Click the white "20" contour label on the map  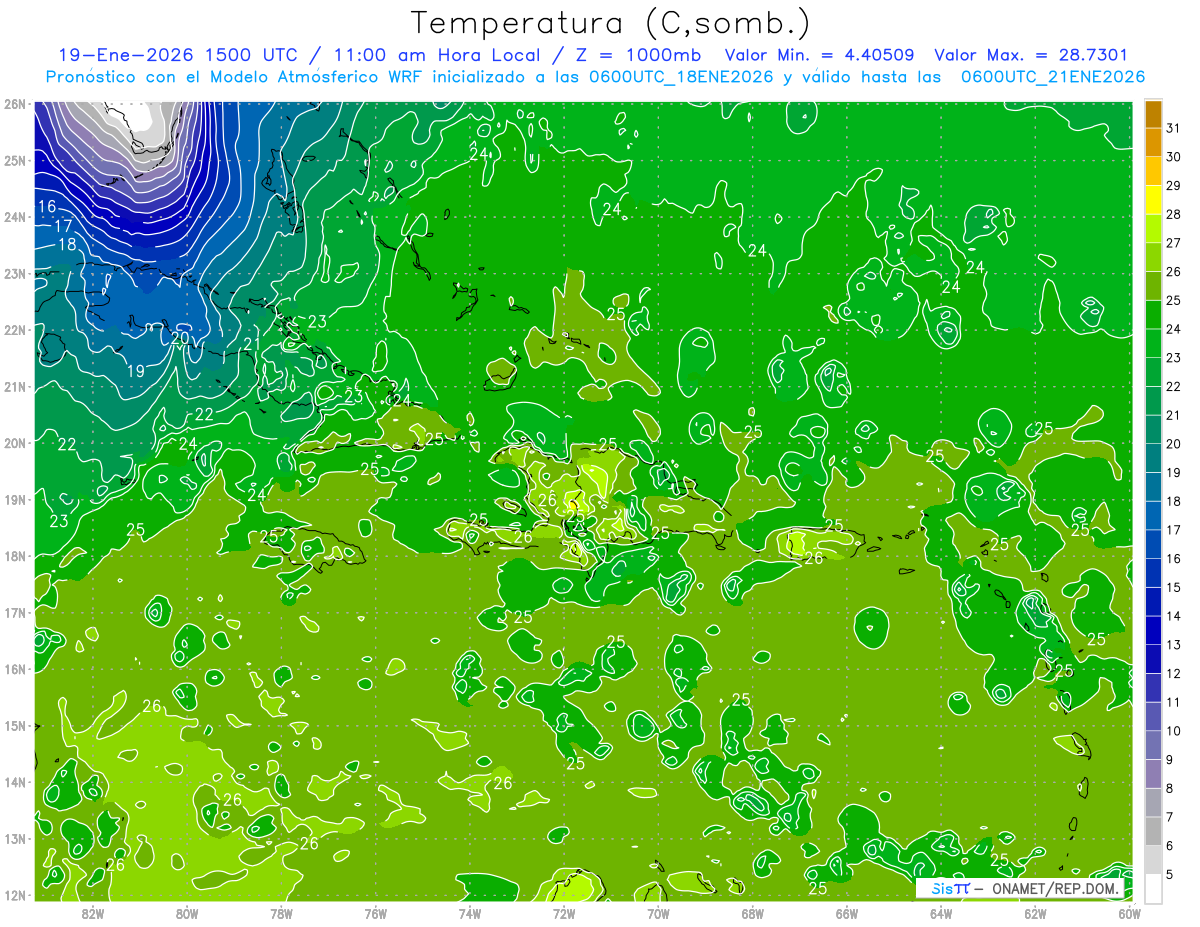pos(180,338)
